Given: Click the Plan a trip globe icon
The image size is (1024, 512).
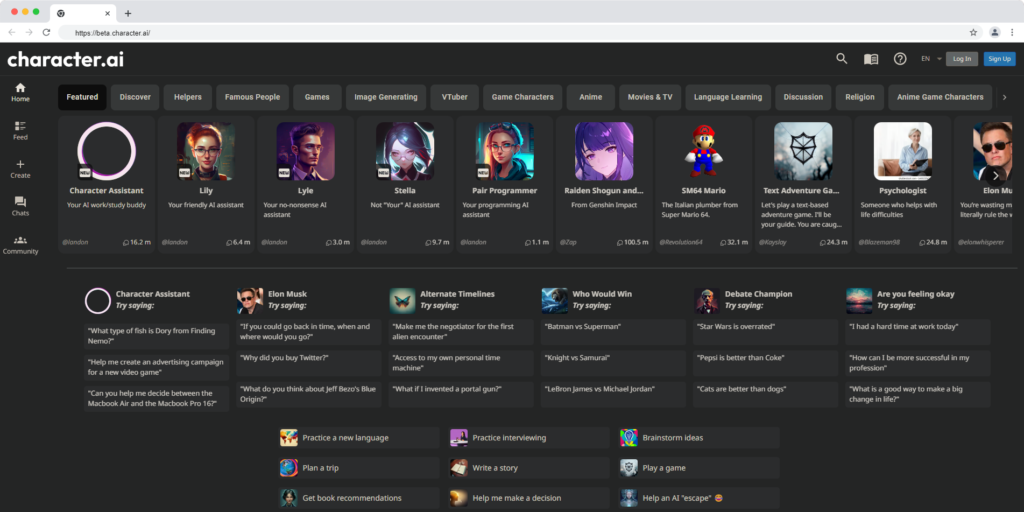Looking at the screenshot, I should [x=289, y=468].
